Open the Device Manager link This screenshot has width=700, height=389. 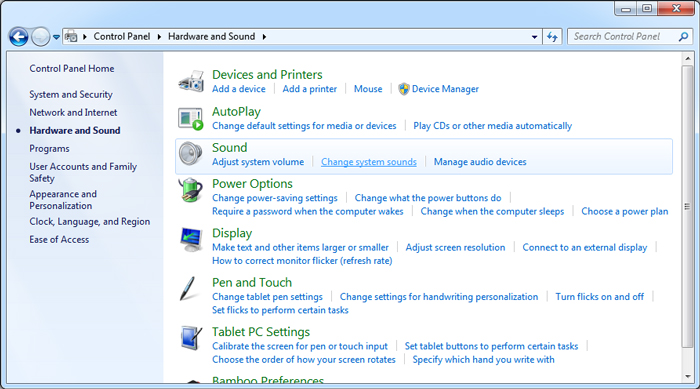click(445, 89)
